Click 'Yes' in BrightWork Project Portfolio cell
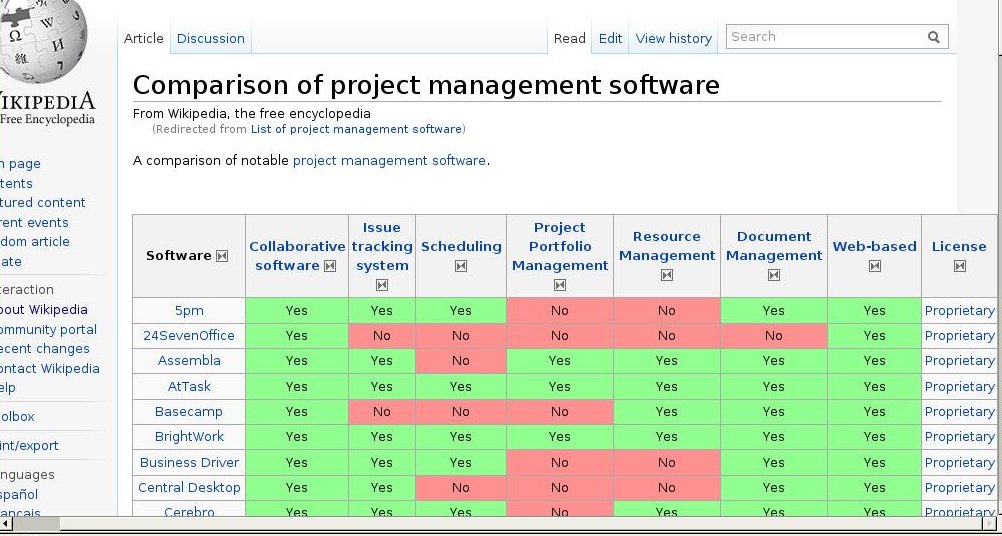 click(x=560, y=436)
